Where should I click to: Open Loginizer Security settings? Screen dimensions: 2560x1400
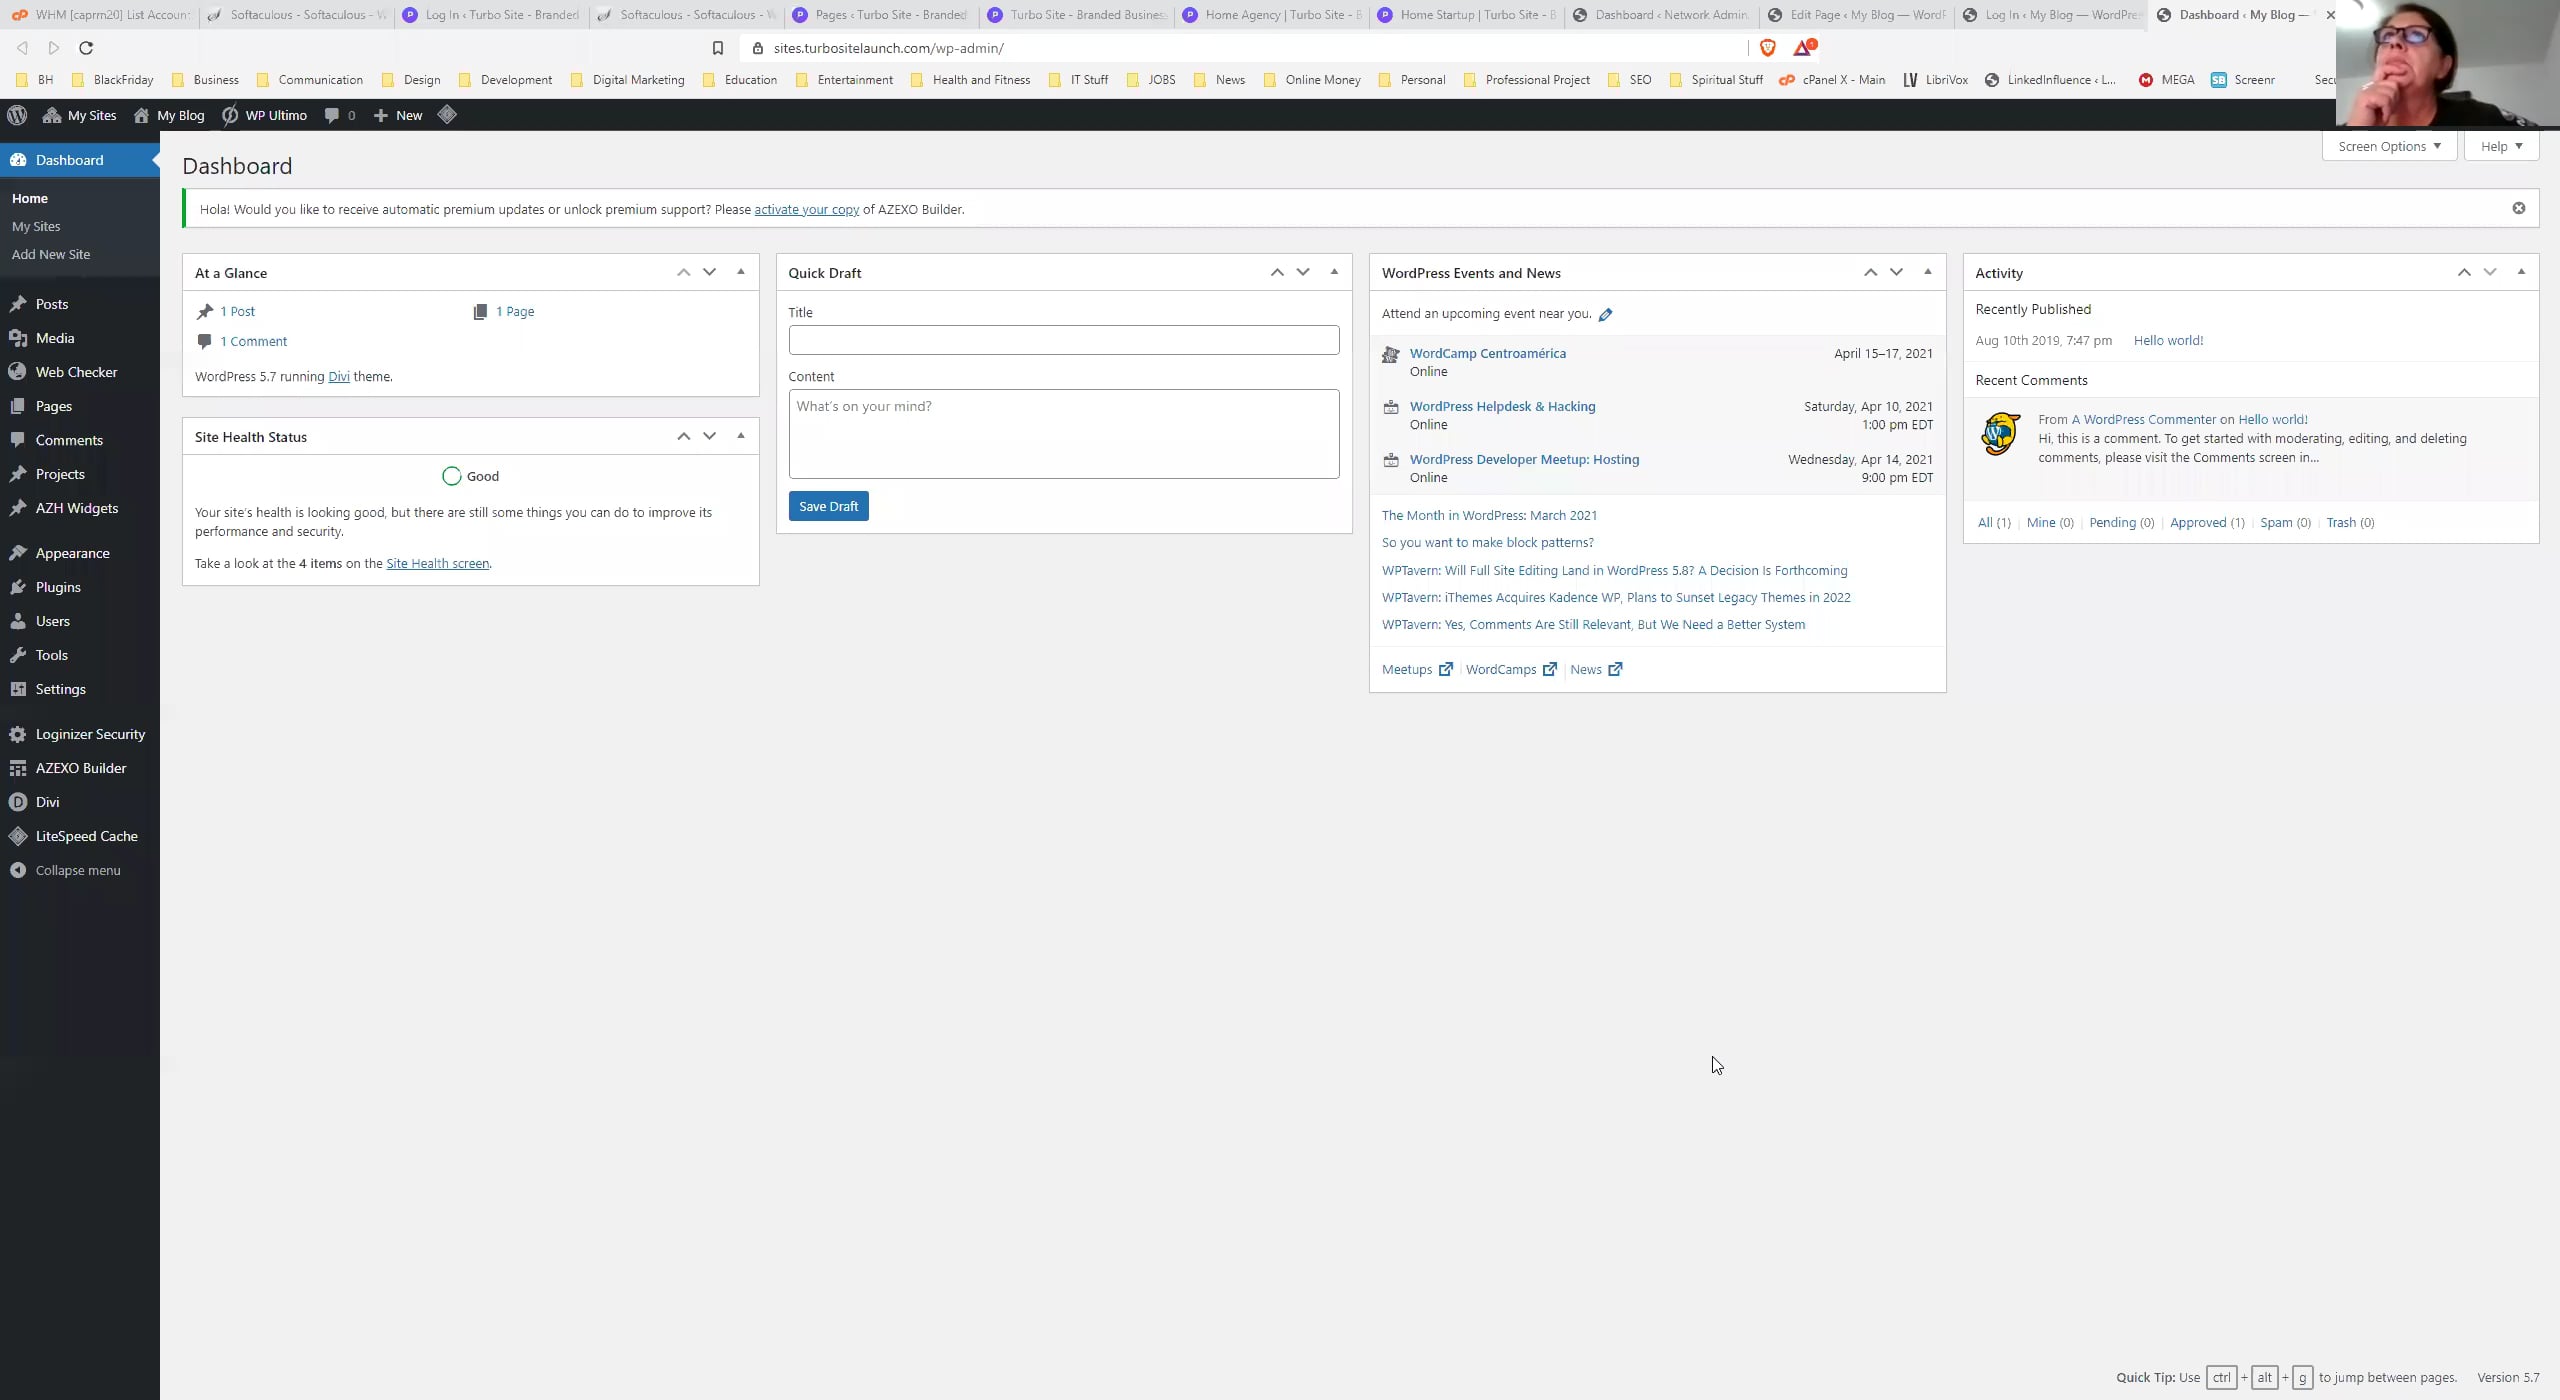coord(90,733)
